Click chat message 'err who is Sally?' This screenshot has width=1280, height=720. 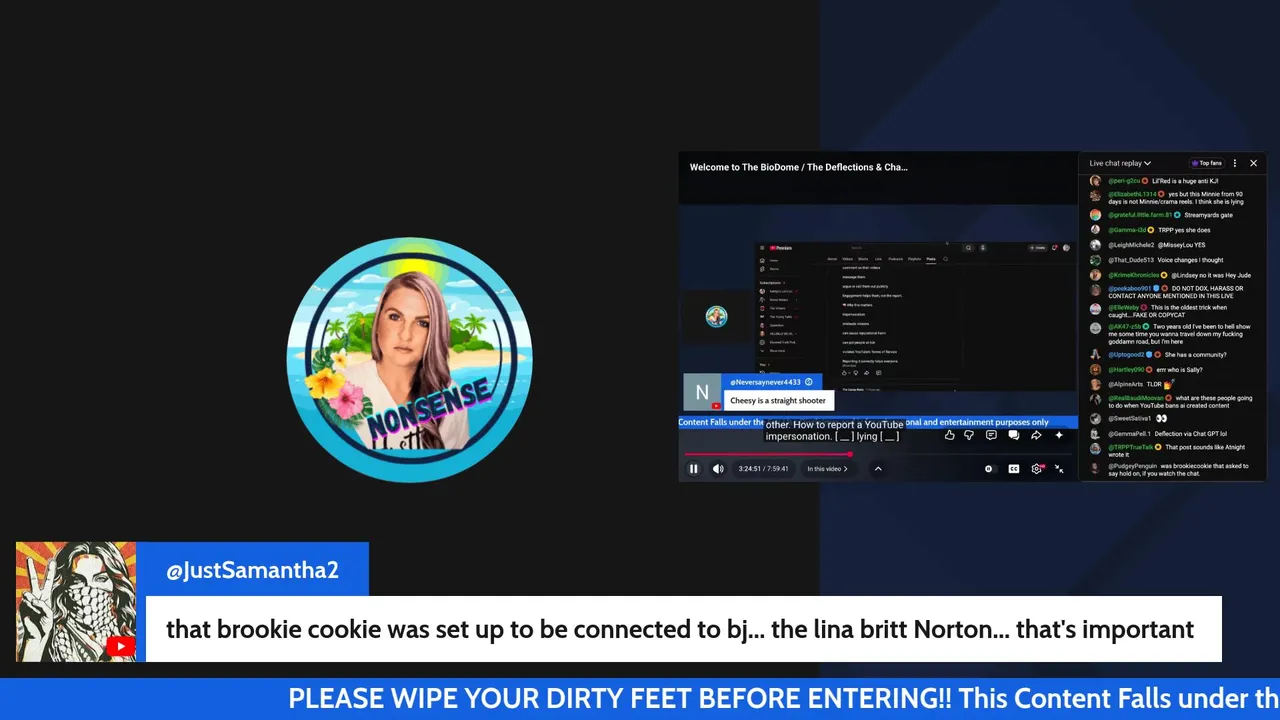point(1180,369)
